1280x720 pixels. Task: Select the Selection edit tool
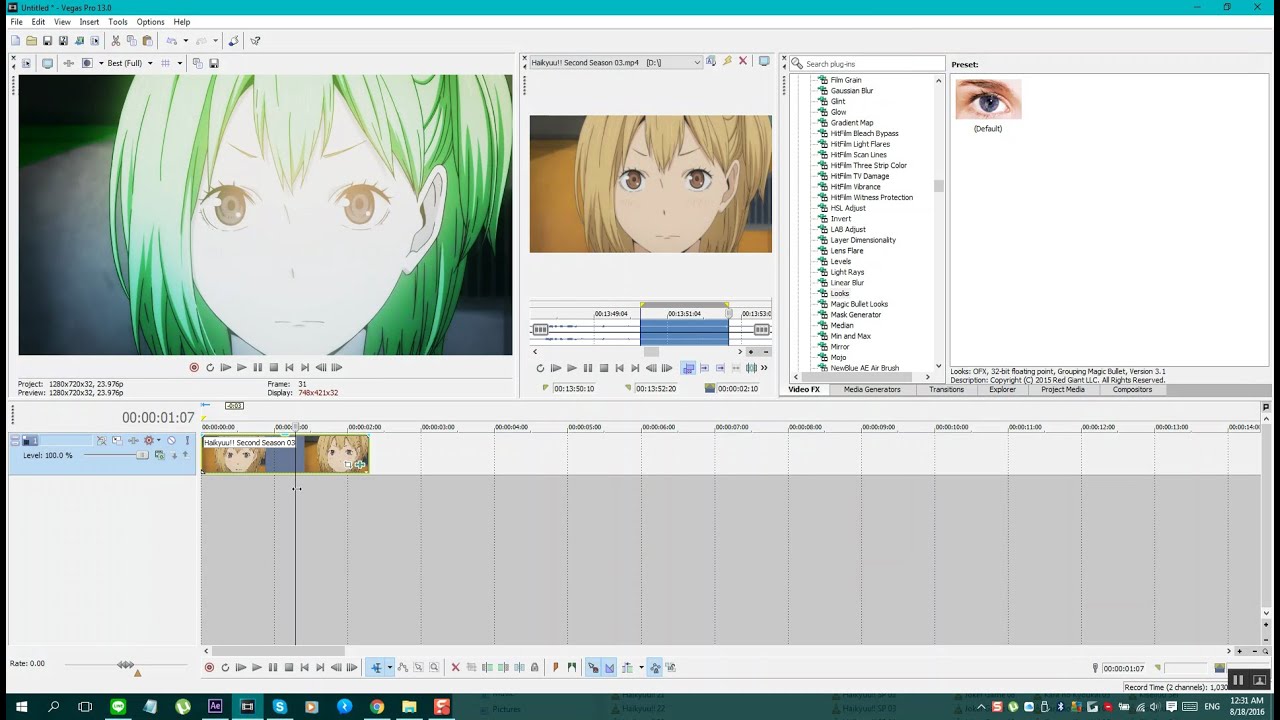point(418,667)
